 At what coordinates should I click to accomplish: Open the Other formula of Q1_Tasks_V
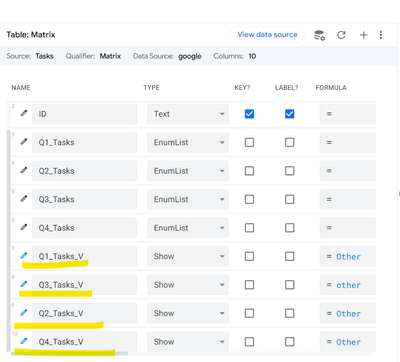click(348, 257)
